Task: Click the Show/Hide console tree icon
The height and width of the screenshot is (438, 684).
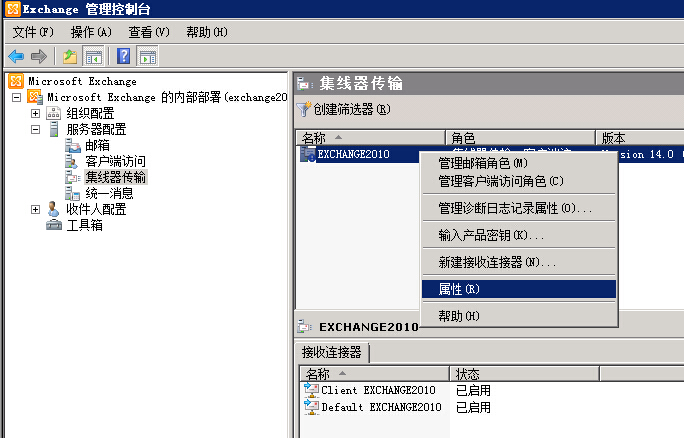Action: click(93, 56)
